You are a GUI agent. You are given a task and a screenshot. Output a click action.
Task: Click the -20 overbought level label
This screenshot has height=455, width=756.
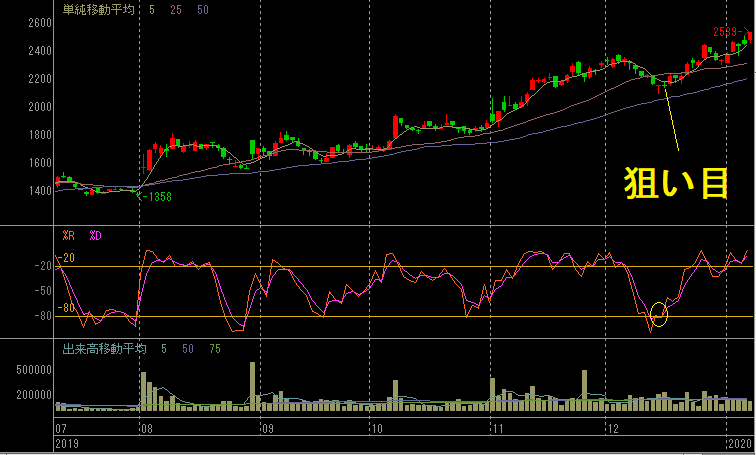point(67,258)
